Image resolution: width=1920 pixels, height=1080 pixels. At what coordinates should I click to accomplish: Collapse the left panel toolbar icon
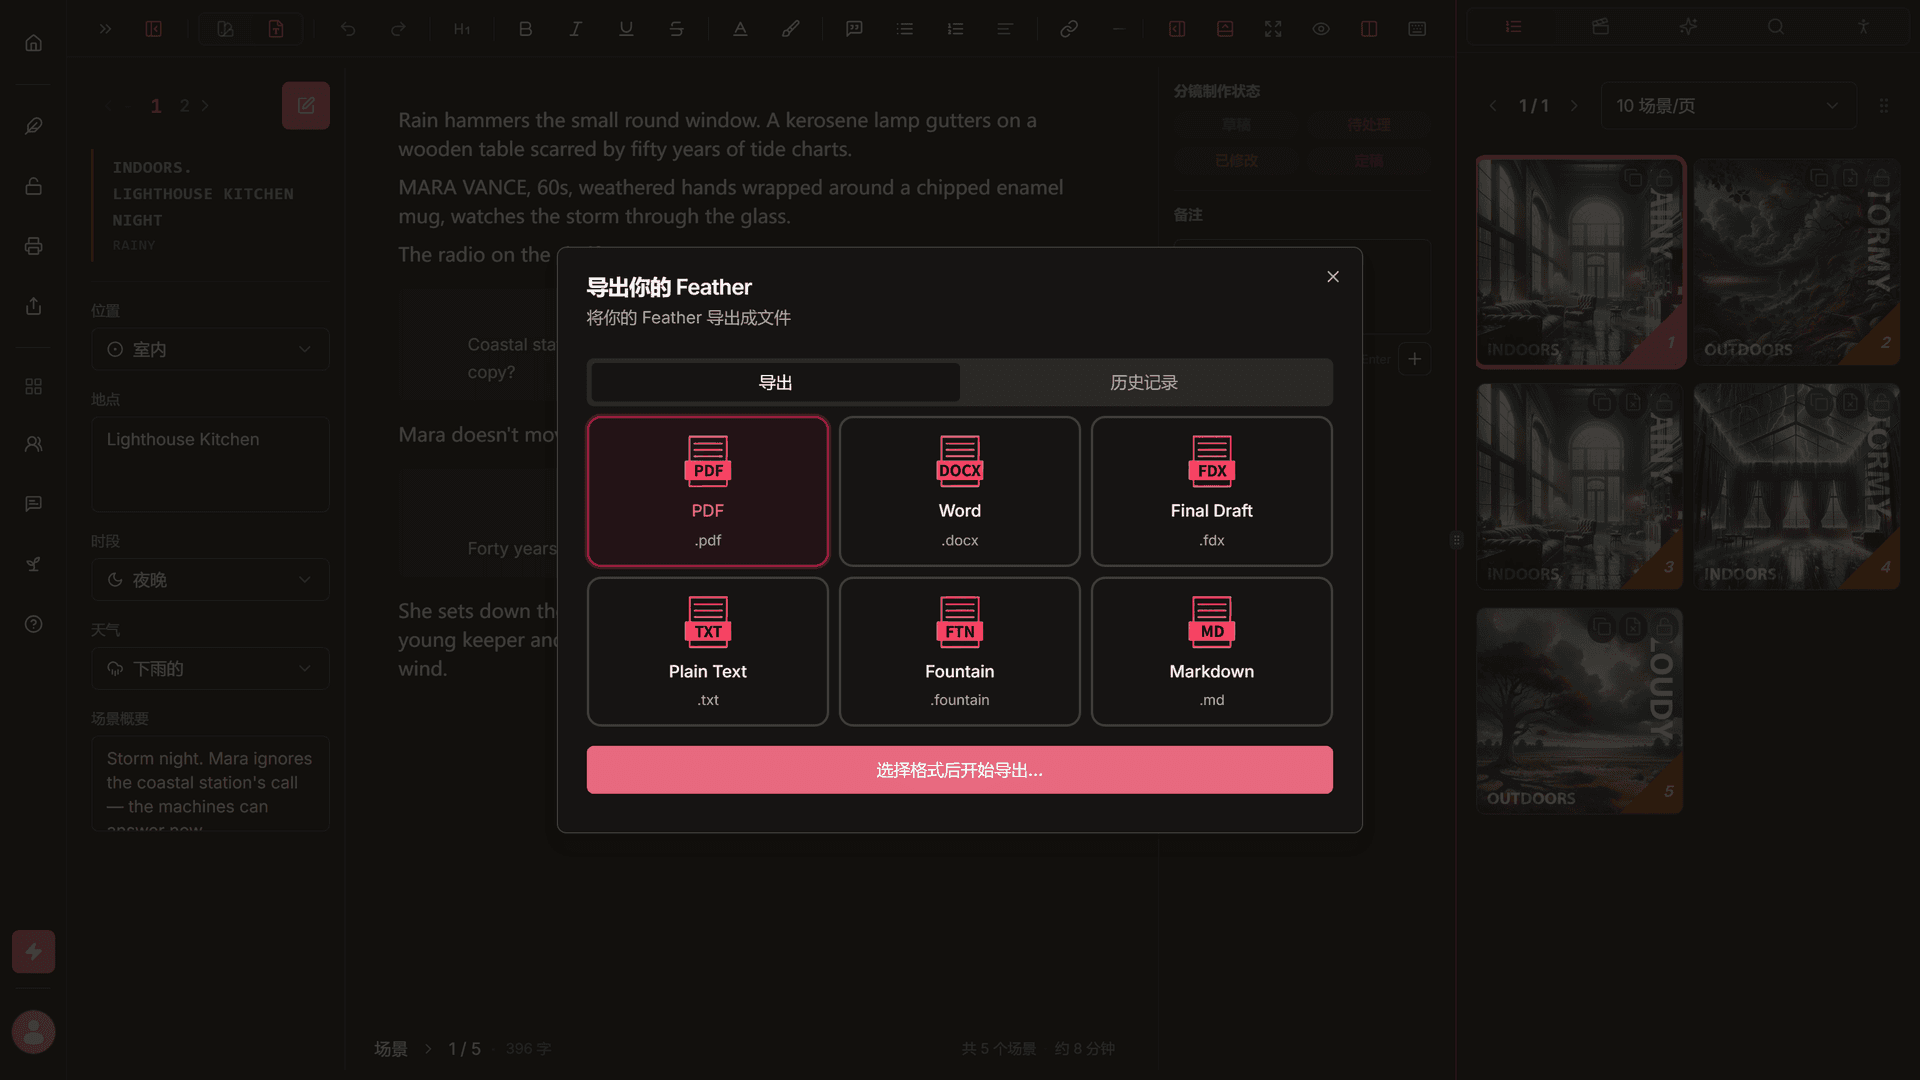pyautogui.click(x=154, y=29)
